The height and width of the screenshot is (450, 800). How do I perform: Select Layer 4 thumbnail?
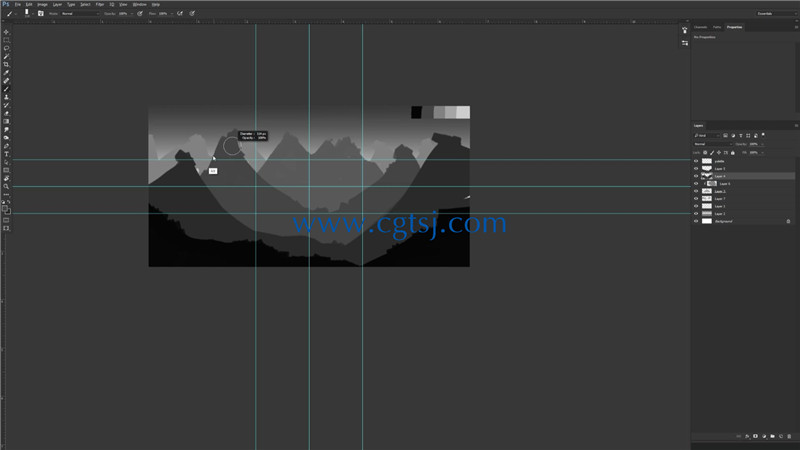pyautogui.click(x=707, y=176)
